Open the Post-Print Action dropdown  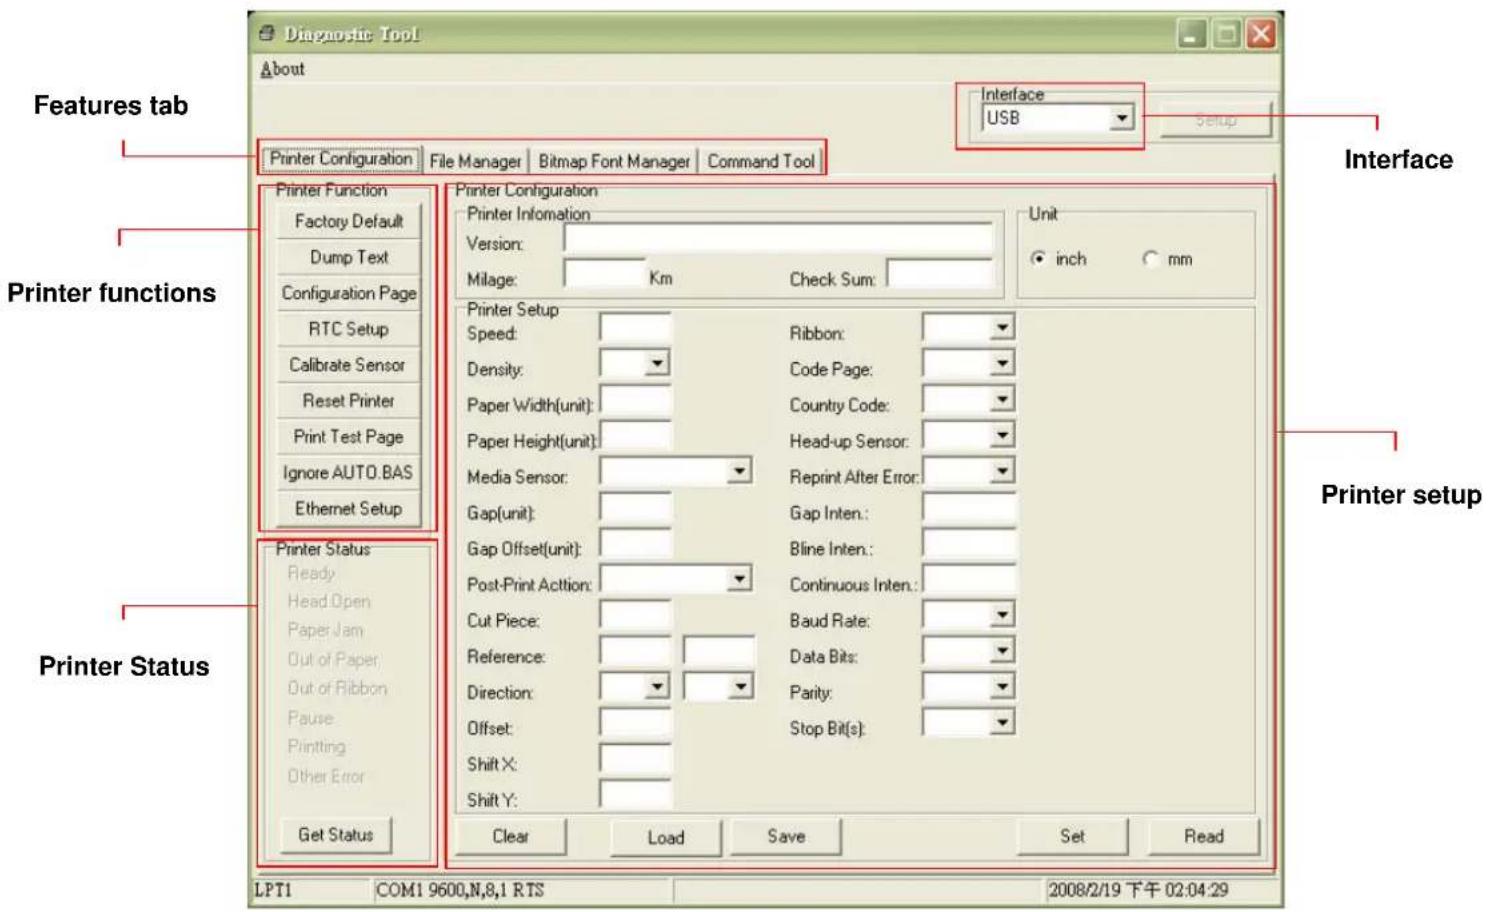[x=739, y=579]
